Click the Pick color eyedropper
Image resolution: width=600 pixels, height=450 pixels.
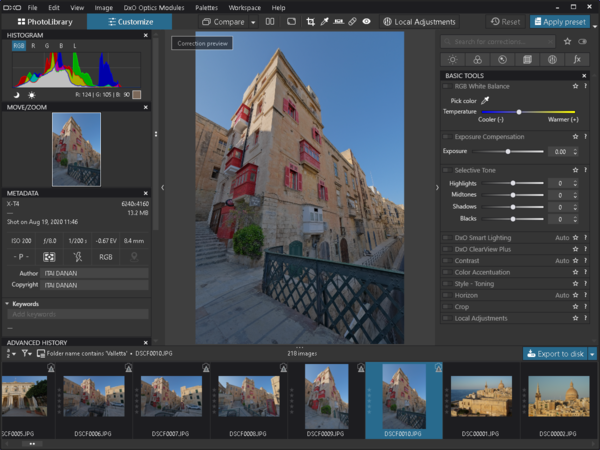pyautogui.click(x=486, y=101)
